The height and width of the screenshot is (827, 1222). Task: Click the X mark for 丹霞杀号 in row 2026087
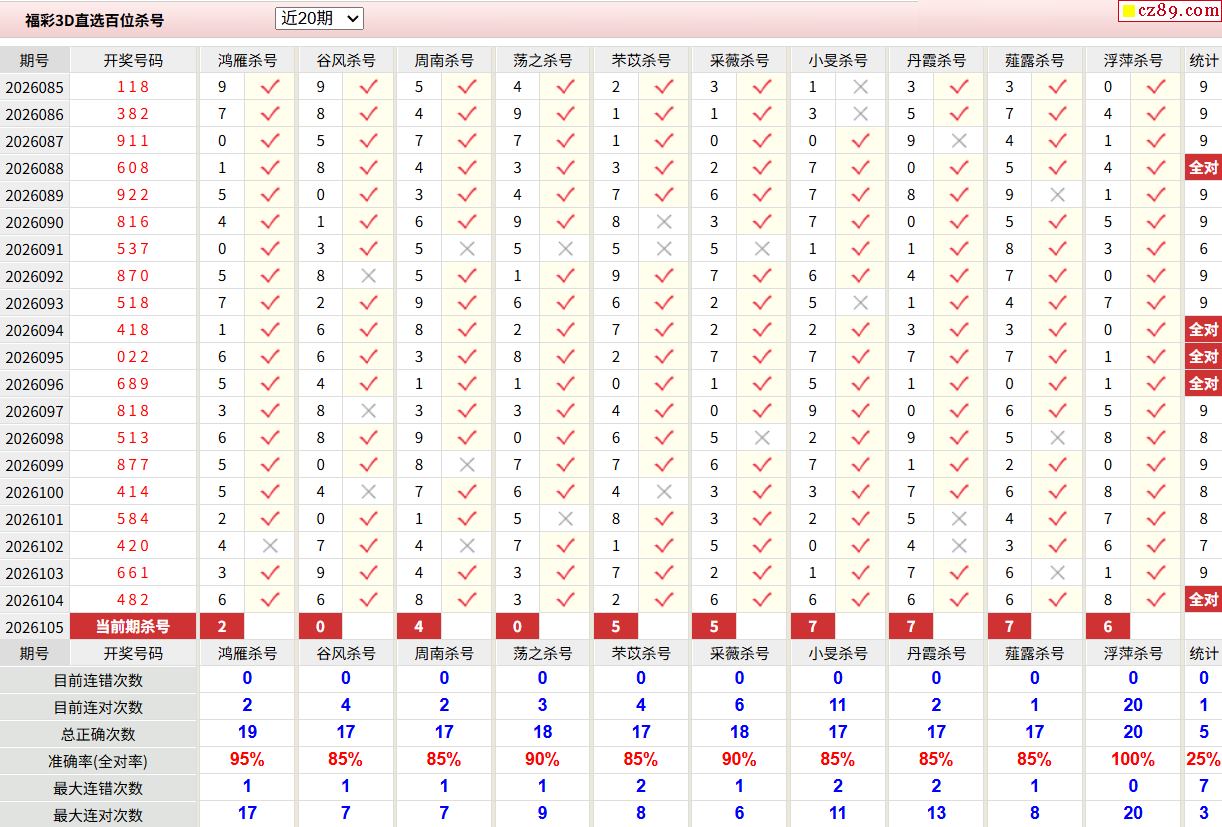pyautogui.click(x=959, y=141)
